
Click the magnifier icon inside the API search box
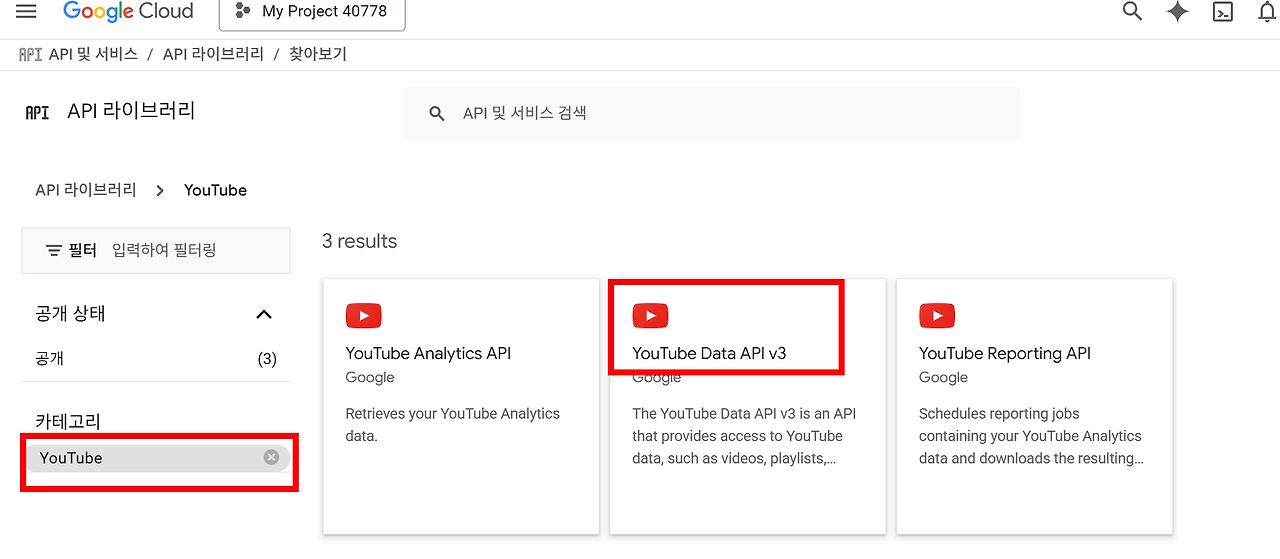tap(437, 114)
